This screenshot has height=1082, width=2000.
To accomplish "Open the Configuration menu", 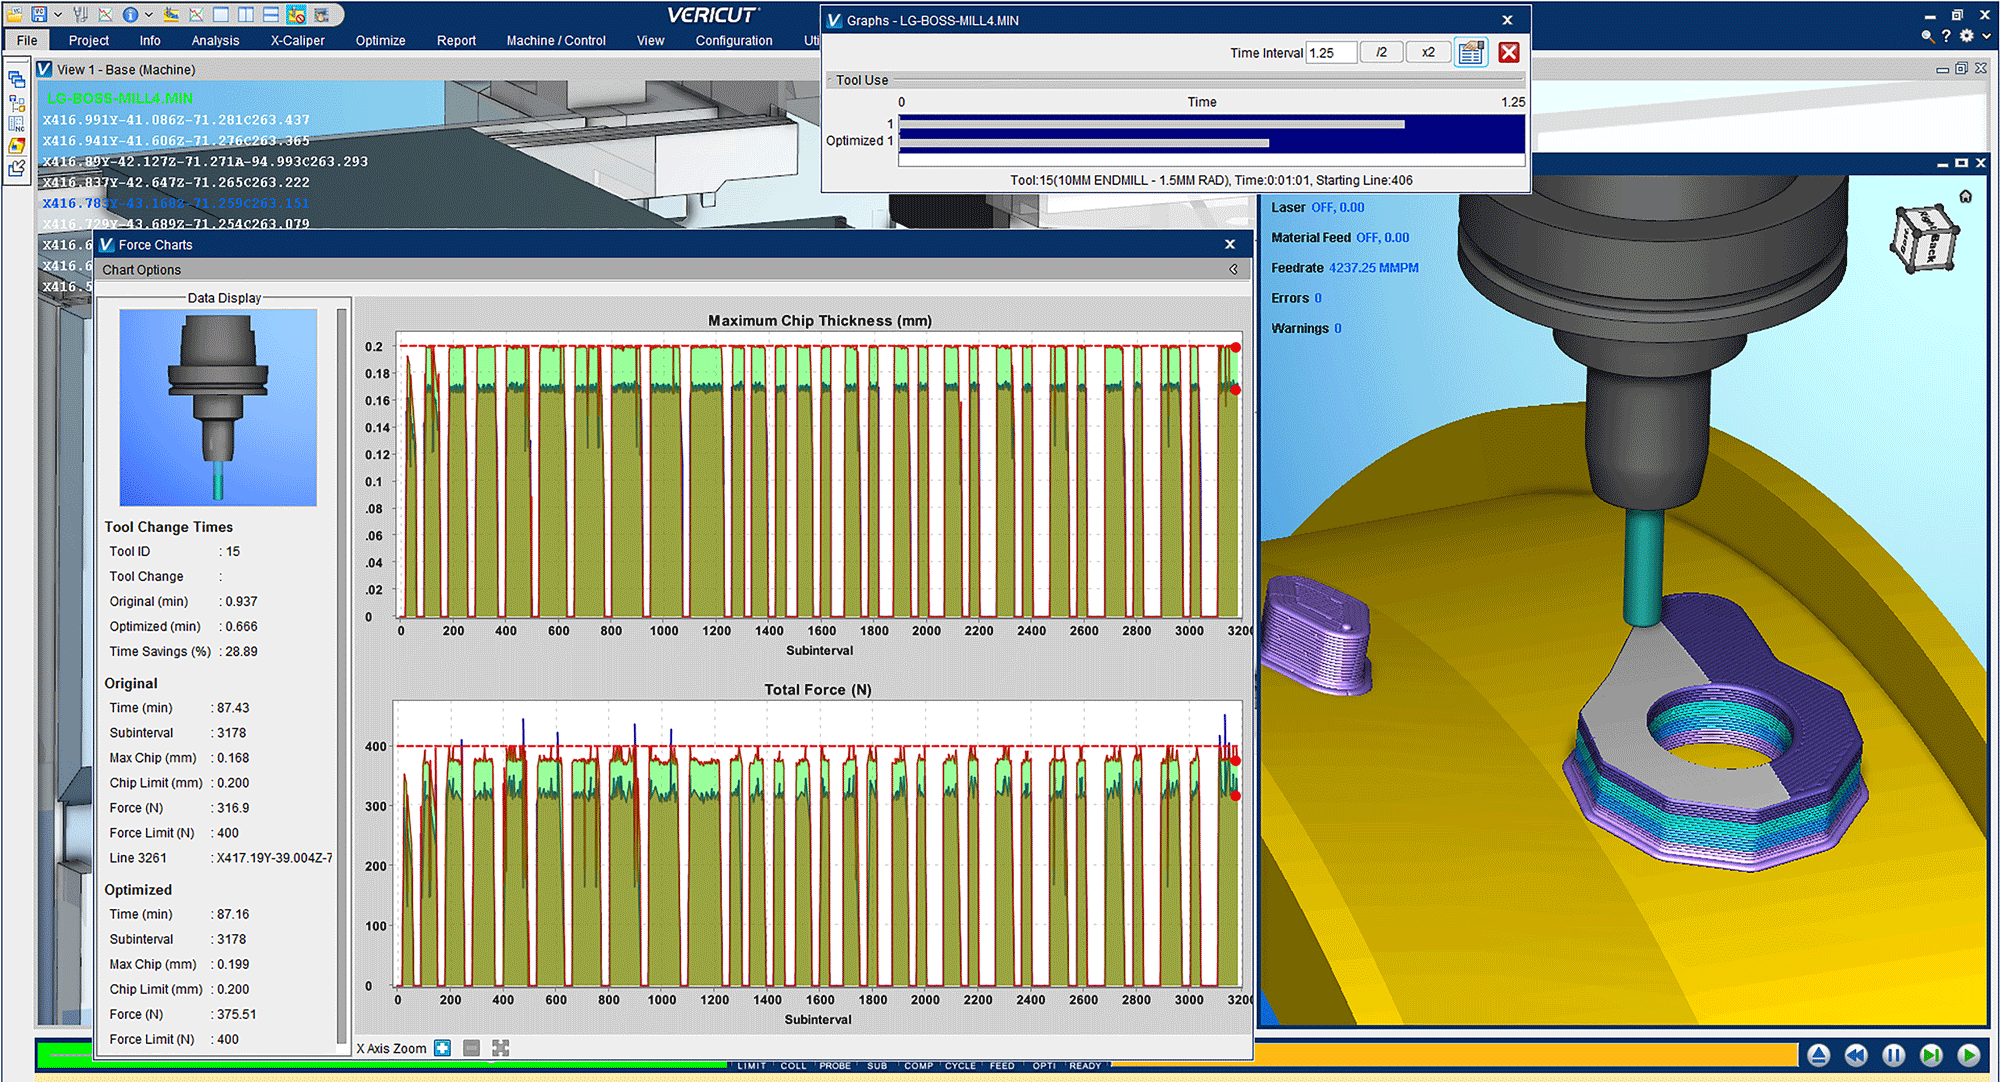I will [734, 40].
